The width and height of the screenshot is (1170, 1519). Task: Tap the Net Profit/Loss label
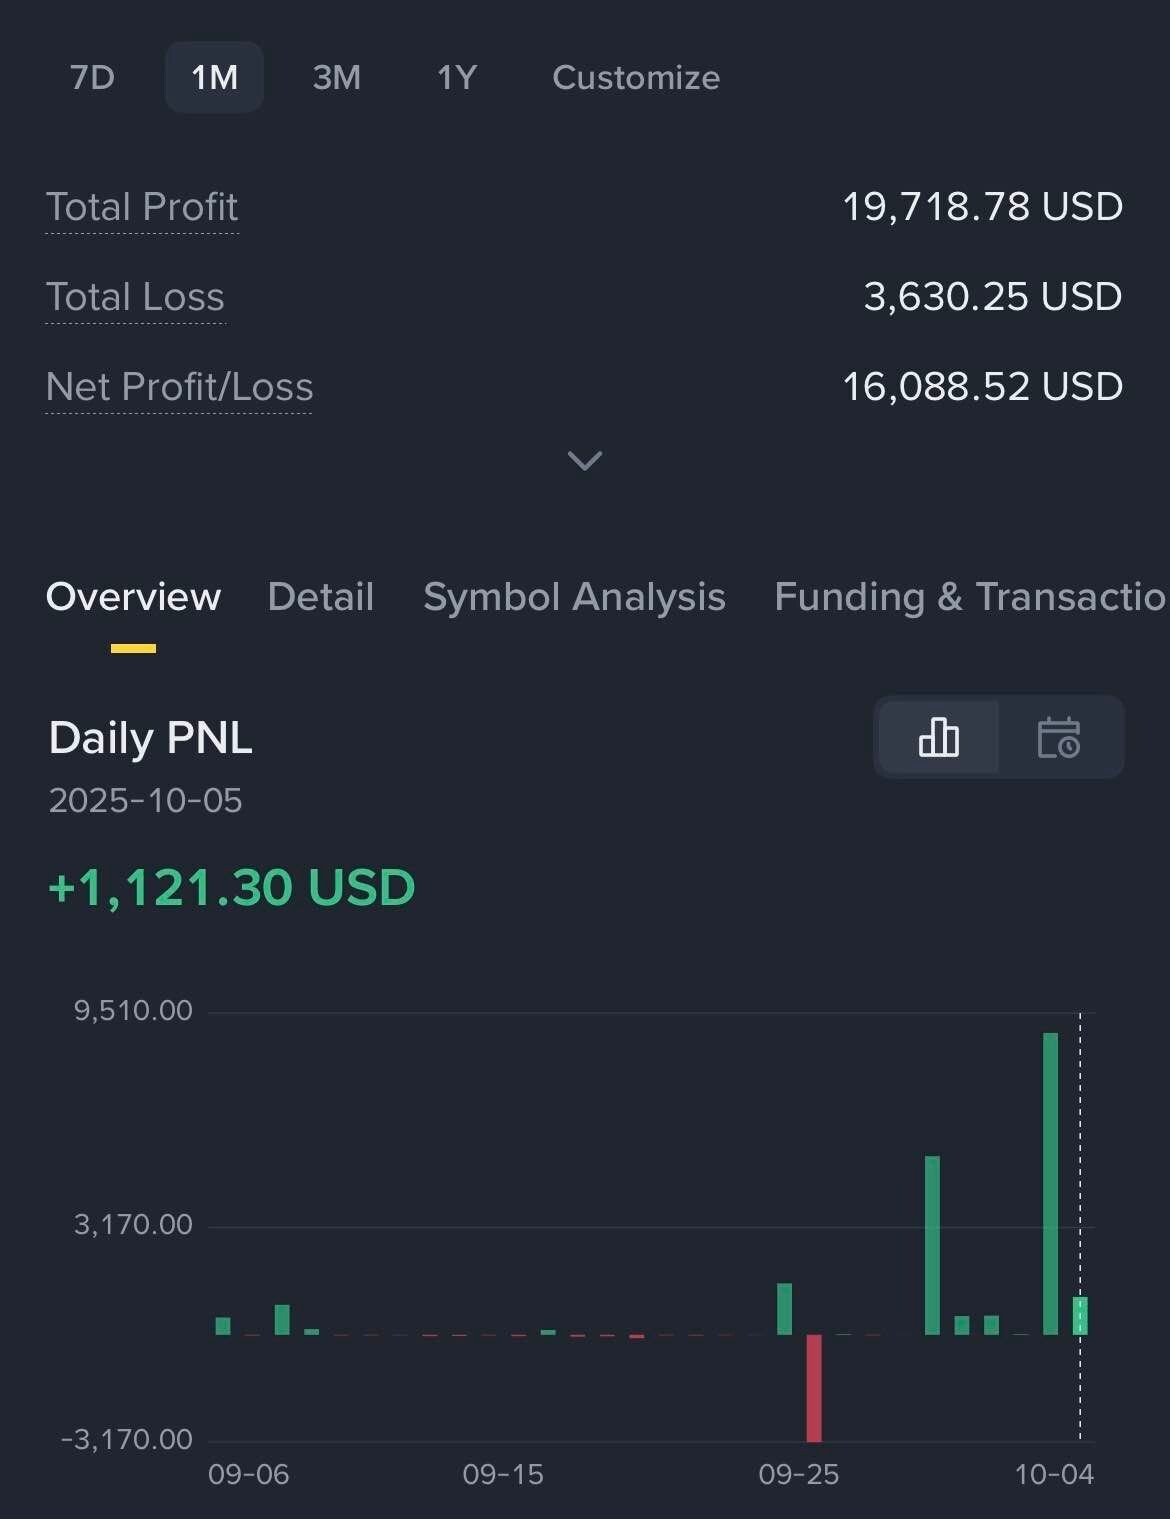[180, 387]
